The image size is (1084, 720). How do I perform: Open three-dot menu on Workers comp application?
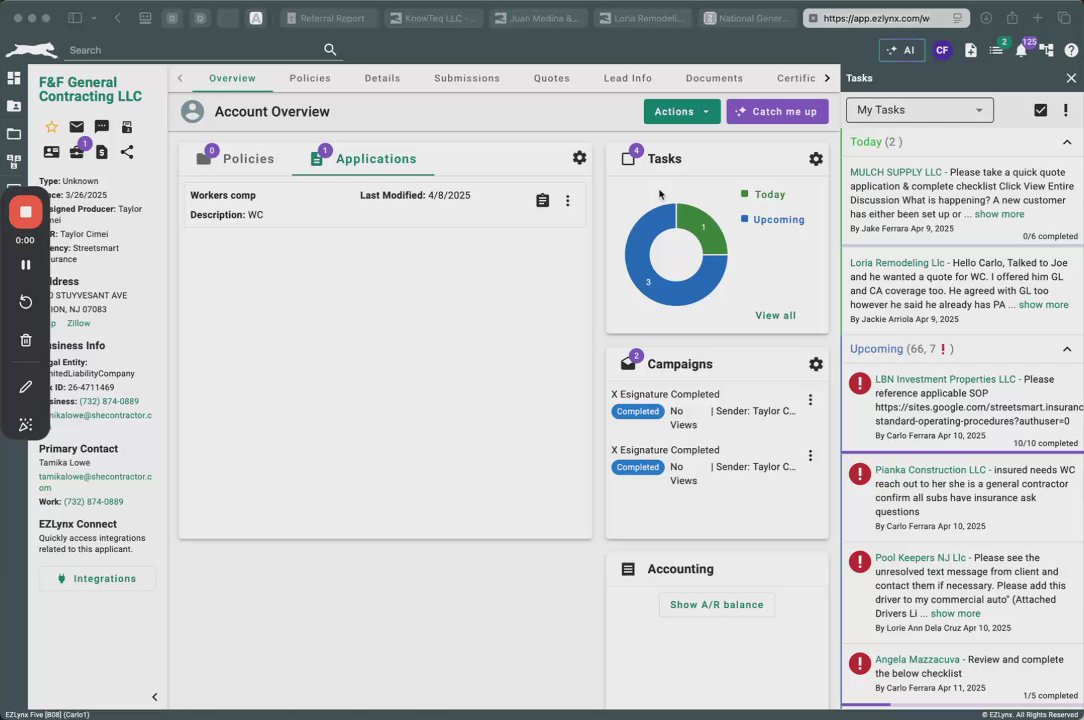pyautogui.click(x=568, y=201)
